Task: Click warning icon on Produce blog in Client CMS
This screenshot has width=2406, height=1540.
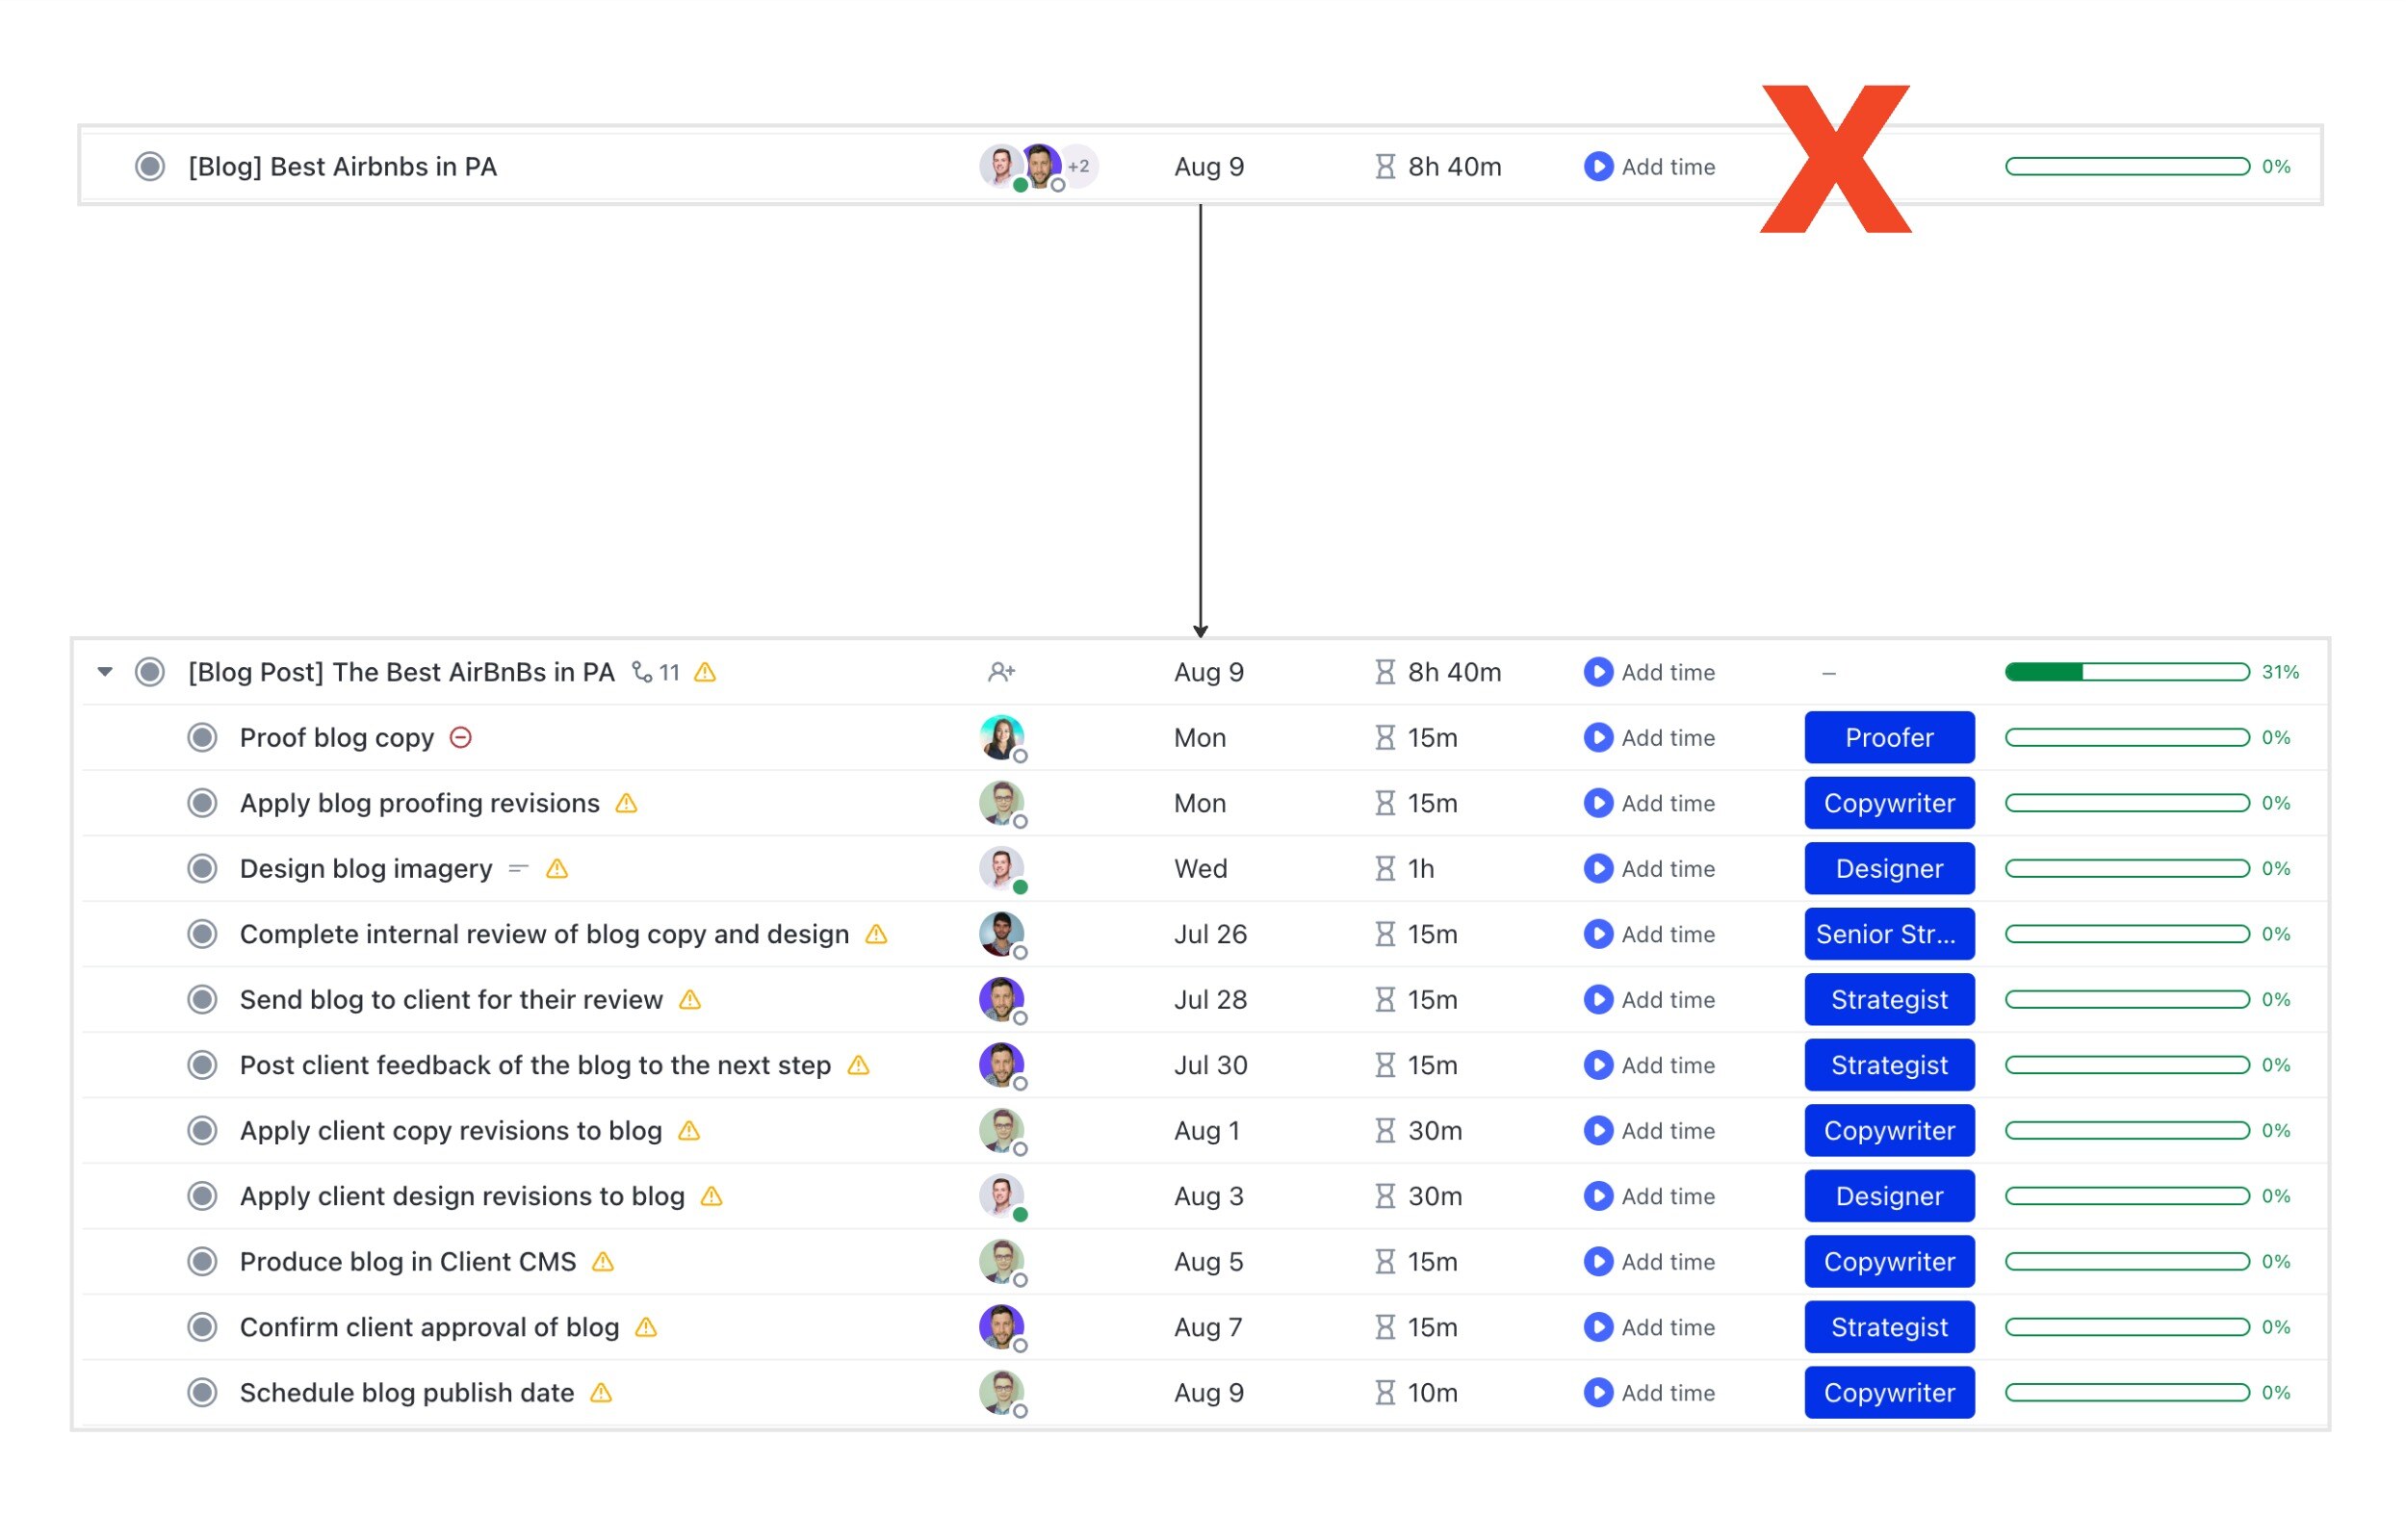Action: [x=603, y=1262]
